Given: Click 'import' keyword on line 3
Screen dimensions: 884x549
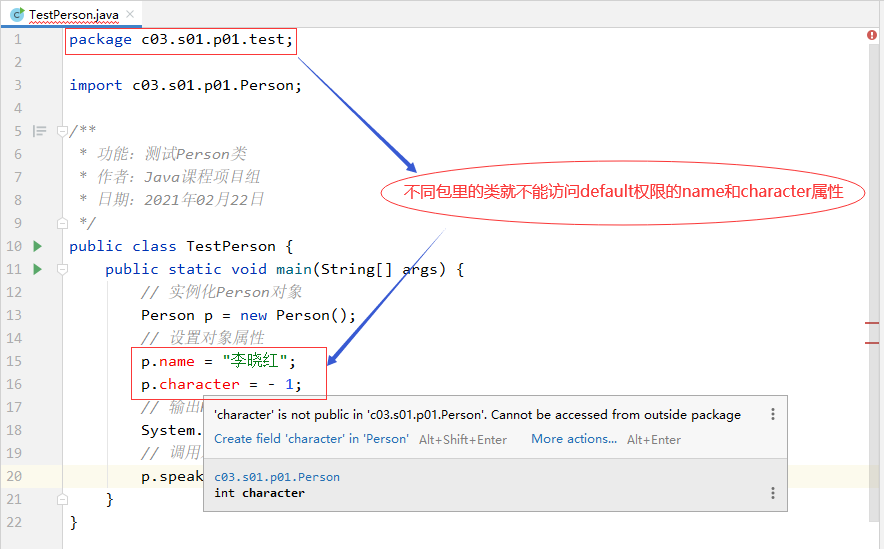Looking at the screenshot, I should (95, 86).
